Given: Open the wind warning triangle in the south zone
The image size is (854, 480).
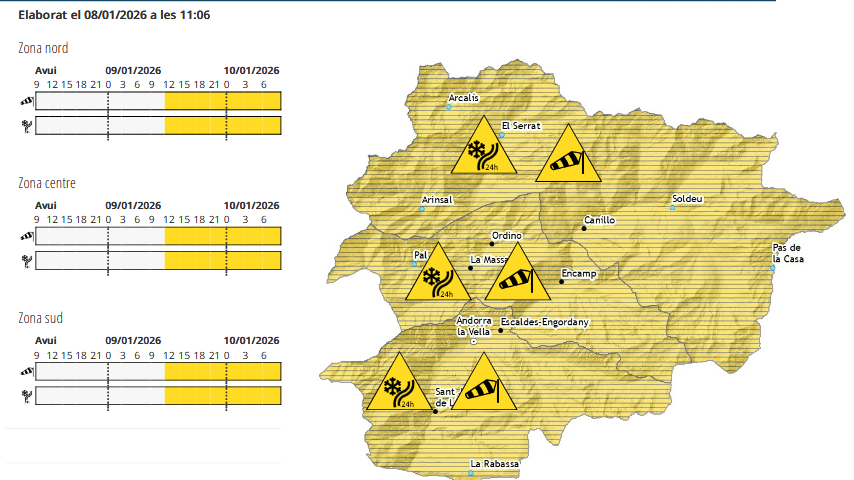Looking at the screenshot, I should [x=483, y=387].
